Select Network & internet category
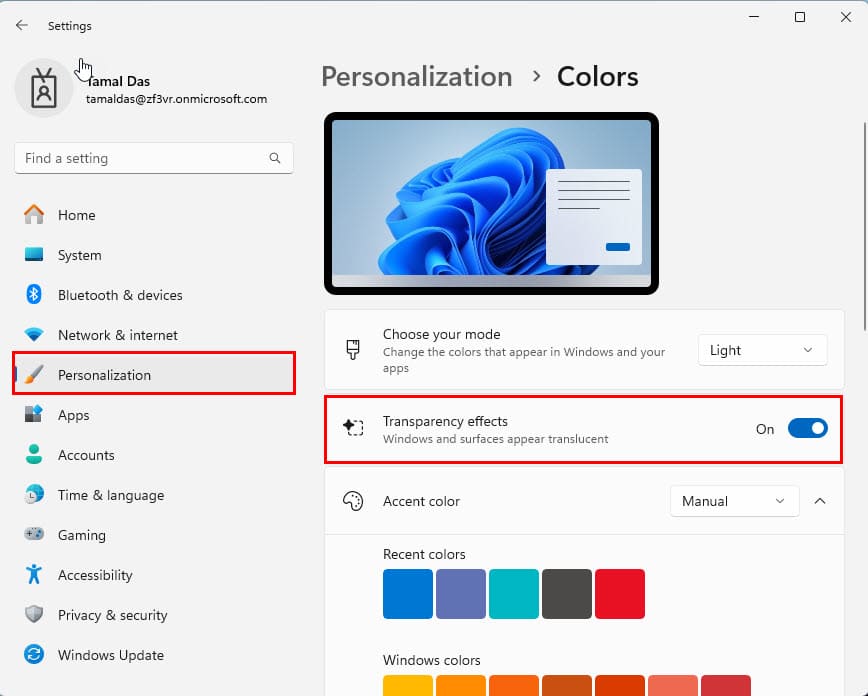Image resolution: width=868 pixels, height=696 pixels. [153, 335]
